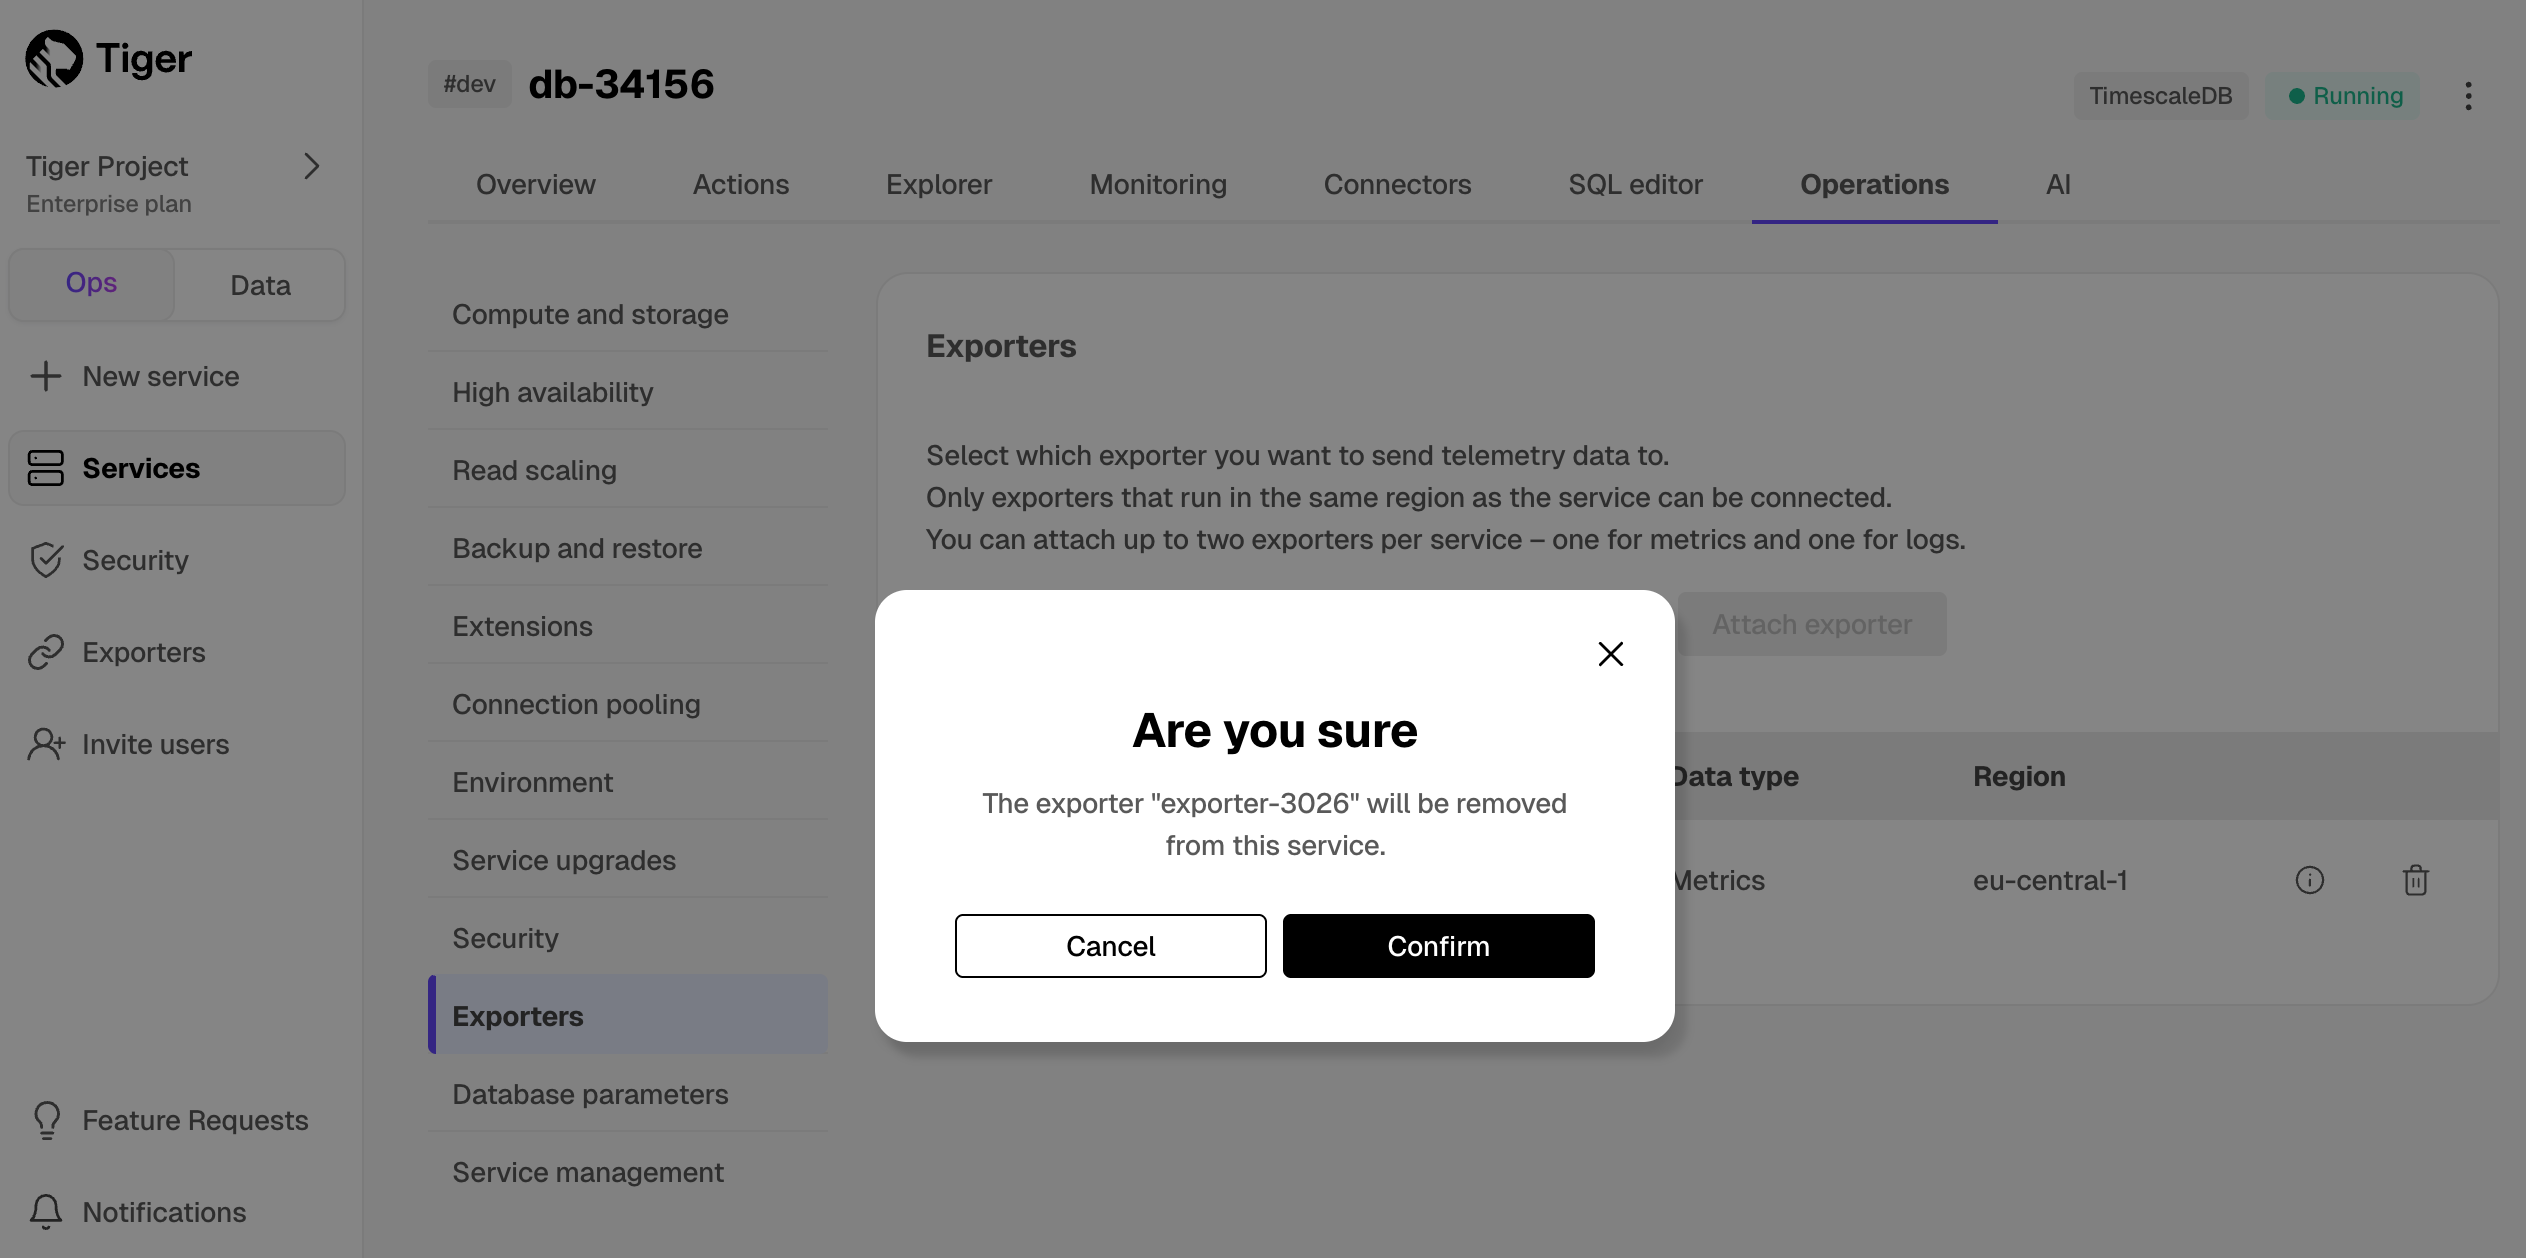
Task: Open the exporter info circle icon
Action: coord(2309,880)
